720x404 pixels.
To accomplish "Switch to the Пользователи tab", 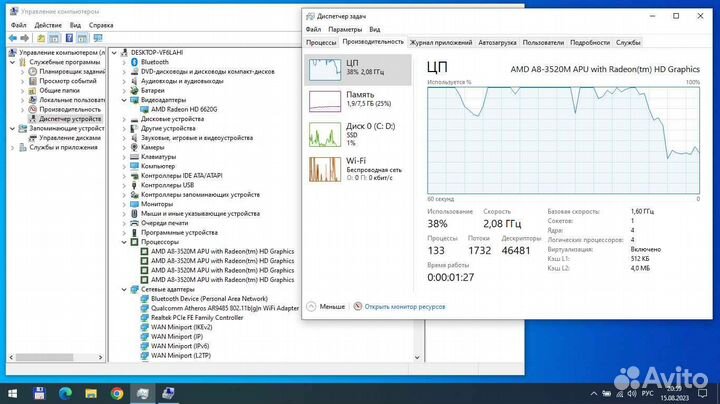I will click(543, 42).
